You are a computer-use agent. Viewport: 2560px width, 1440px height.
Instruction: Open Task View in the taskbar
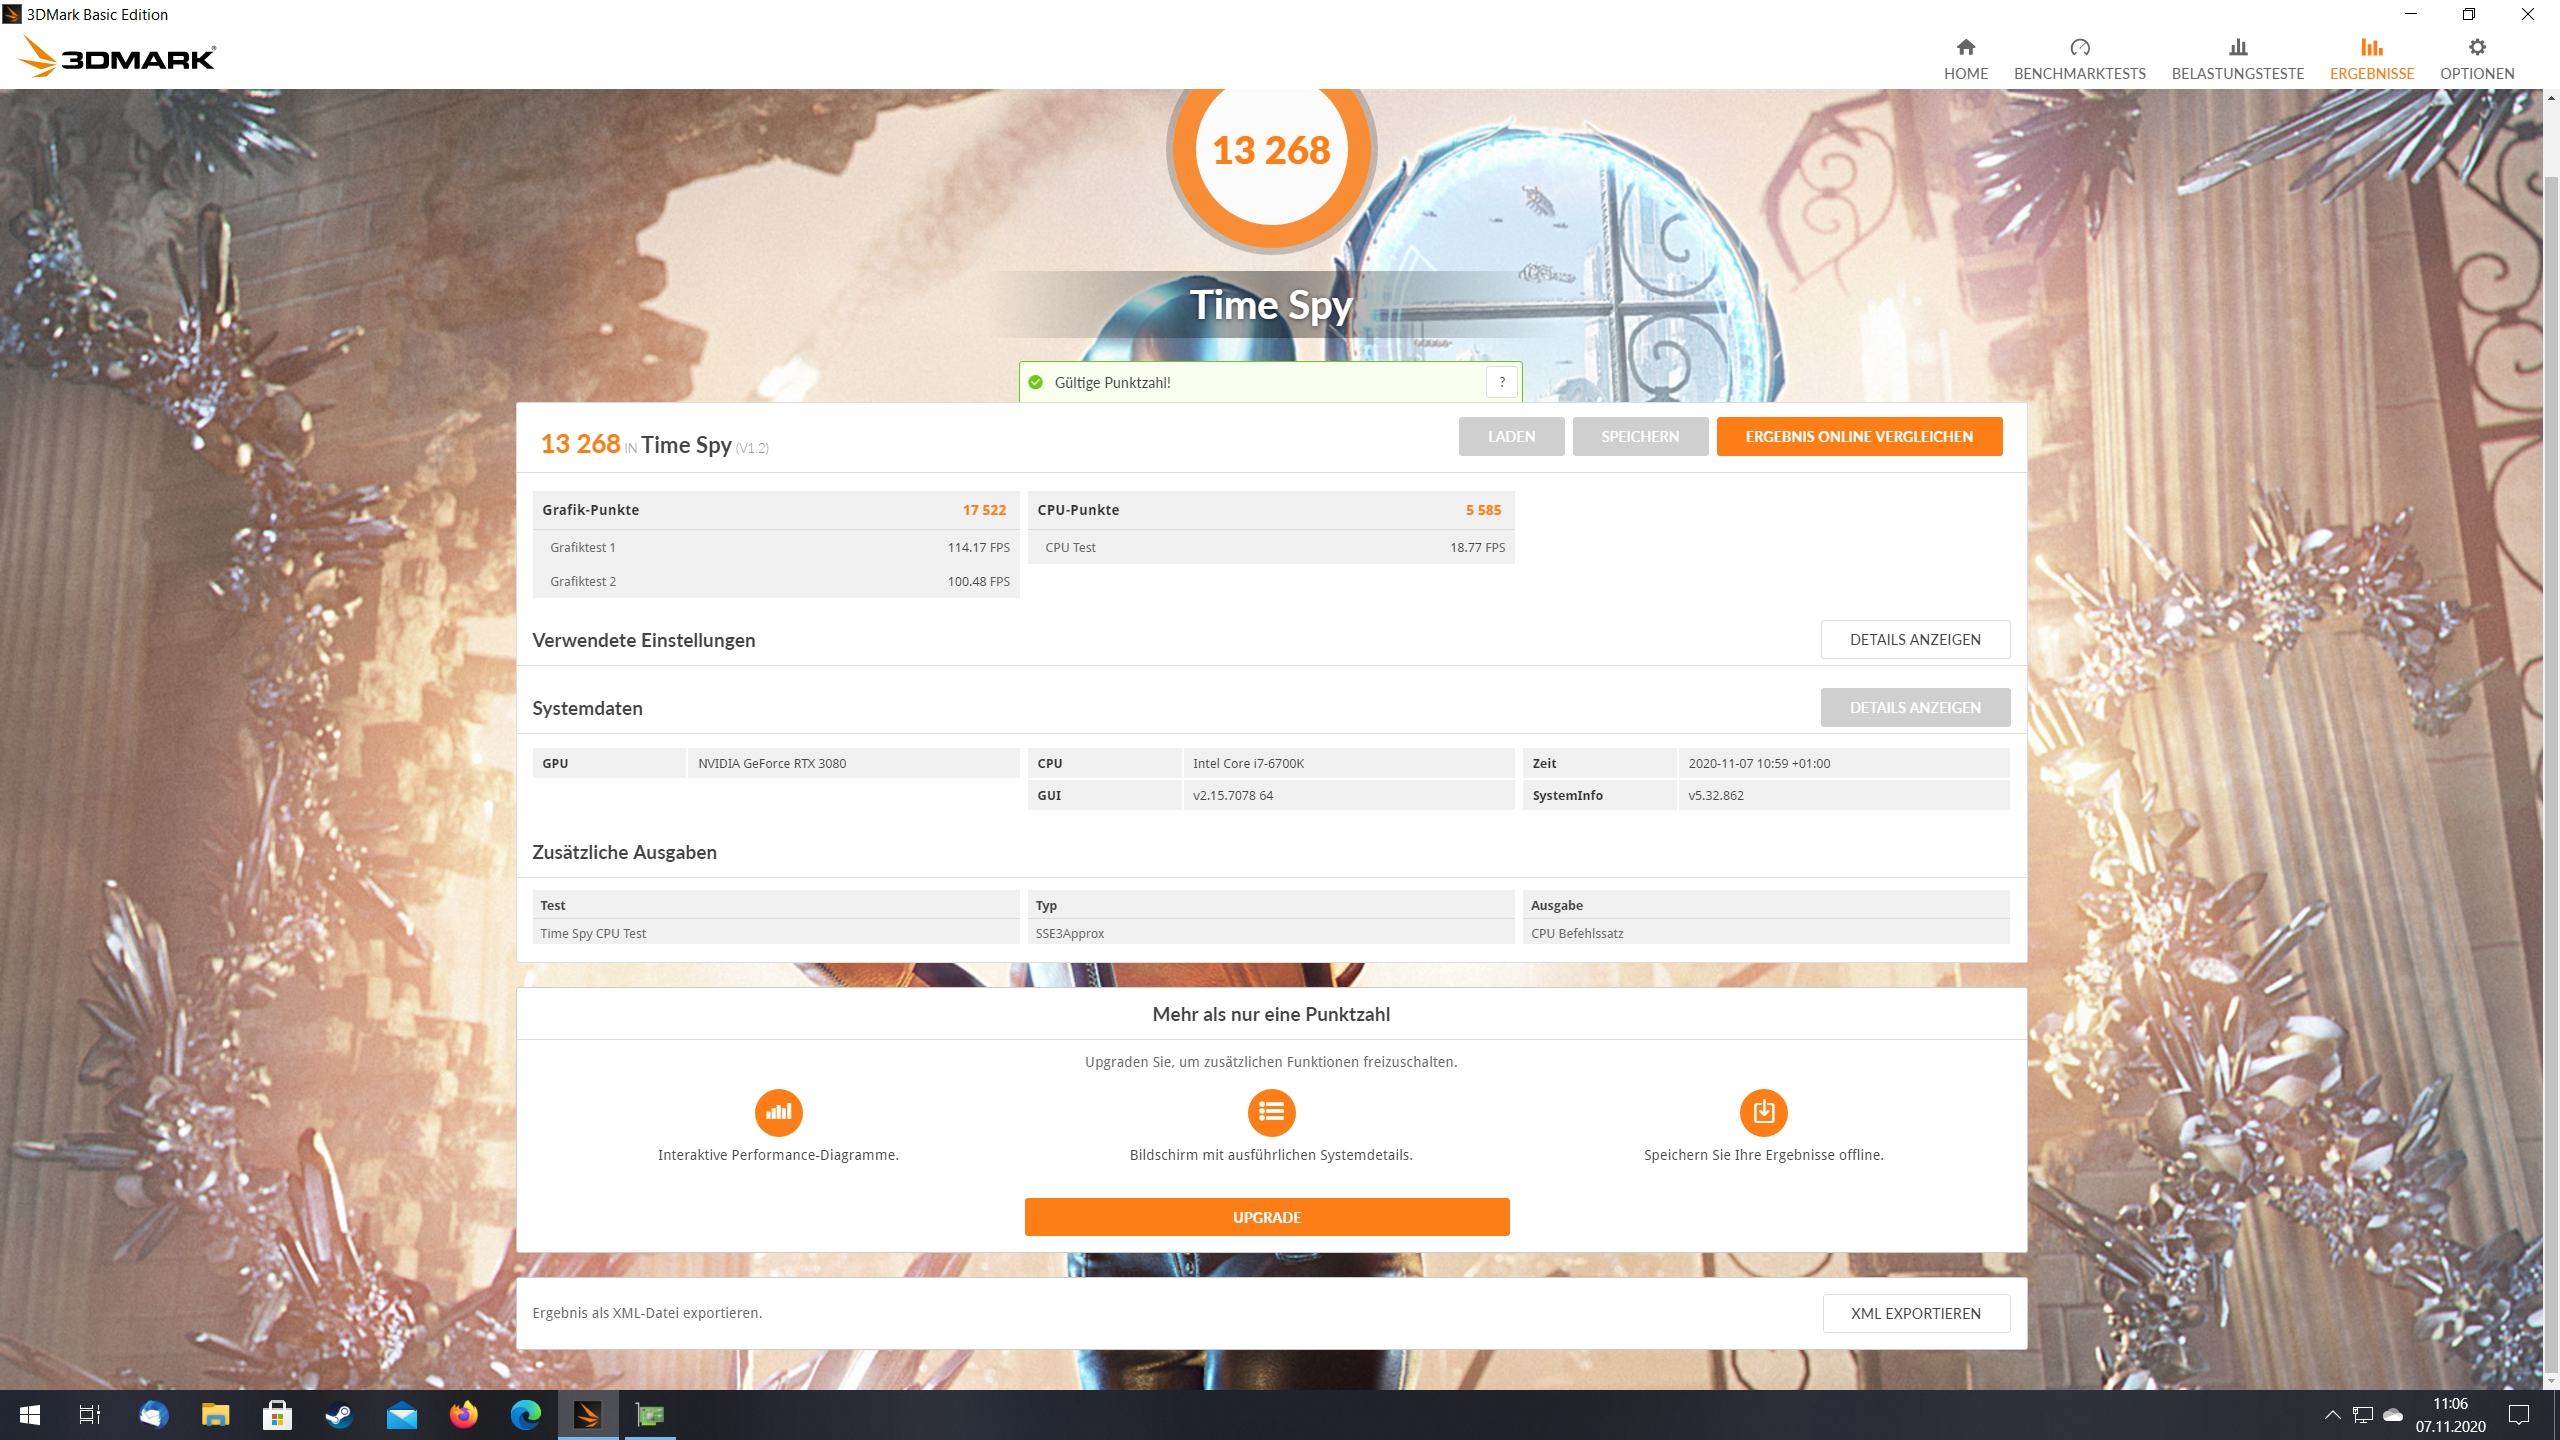90,1415
